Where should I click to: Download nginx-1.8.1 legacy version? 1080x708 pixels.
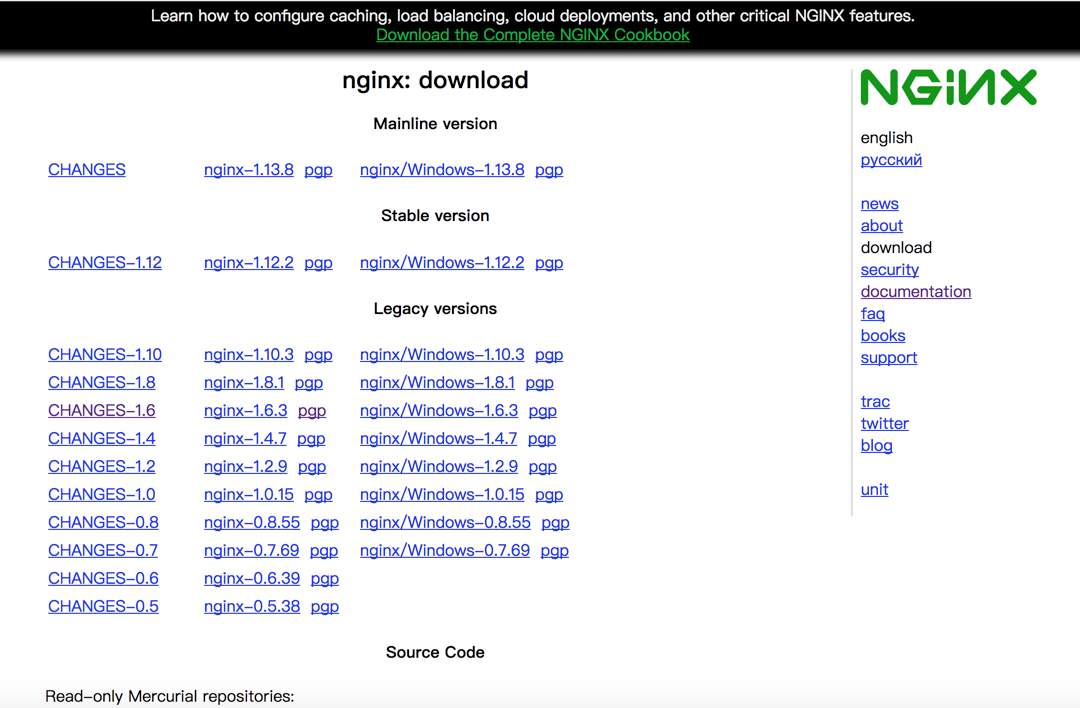coord(244,382)
